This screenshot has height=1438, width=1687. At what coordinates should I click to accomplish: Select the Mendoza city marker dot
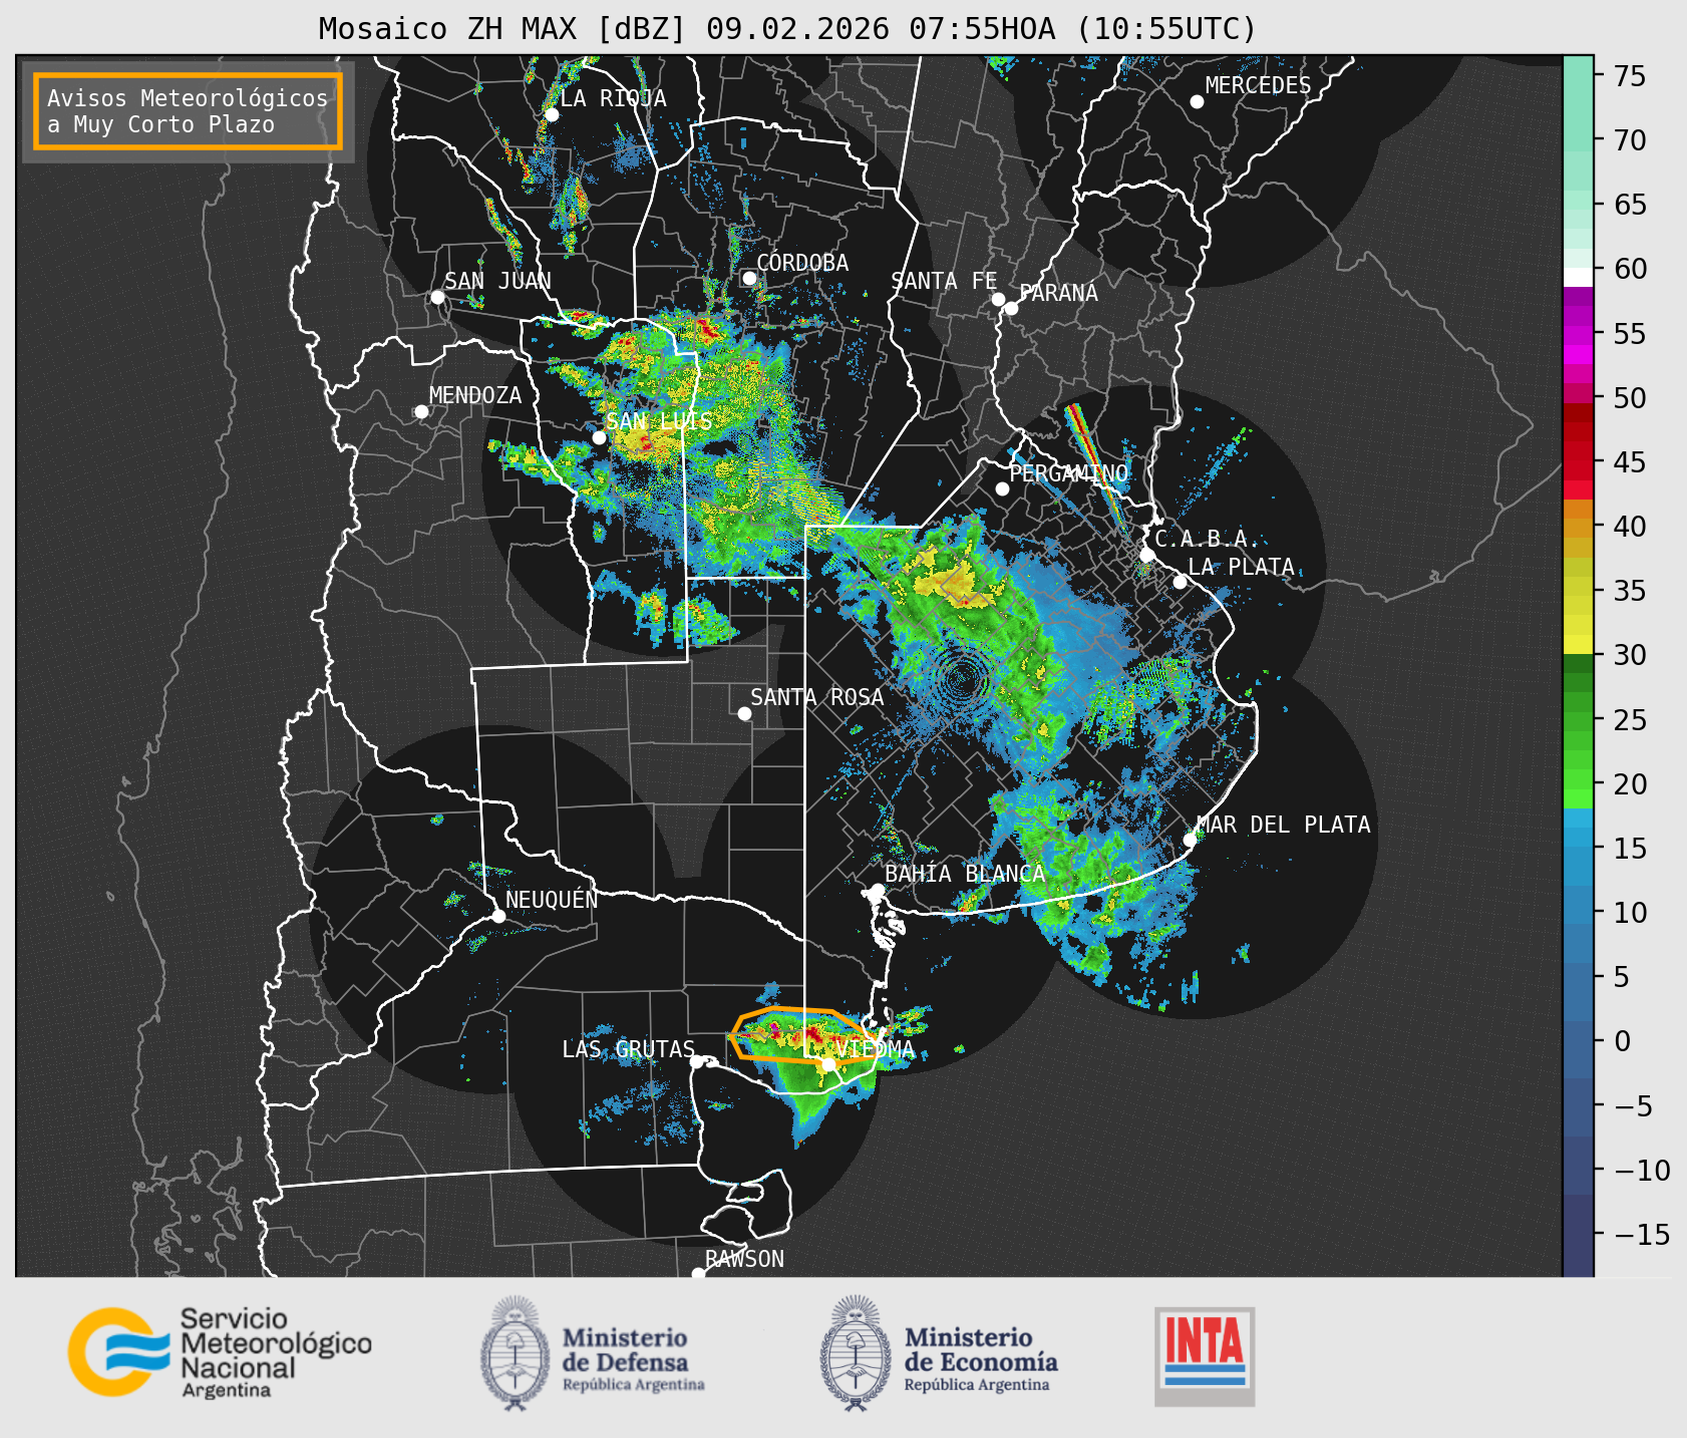421,412
